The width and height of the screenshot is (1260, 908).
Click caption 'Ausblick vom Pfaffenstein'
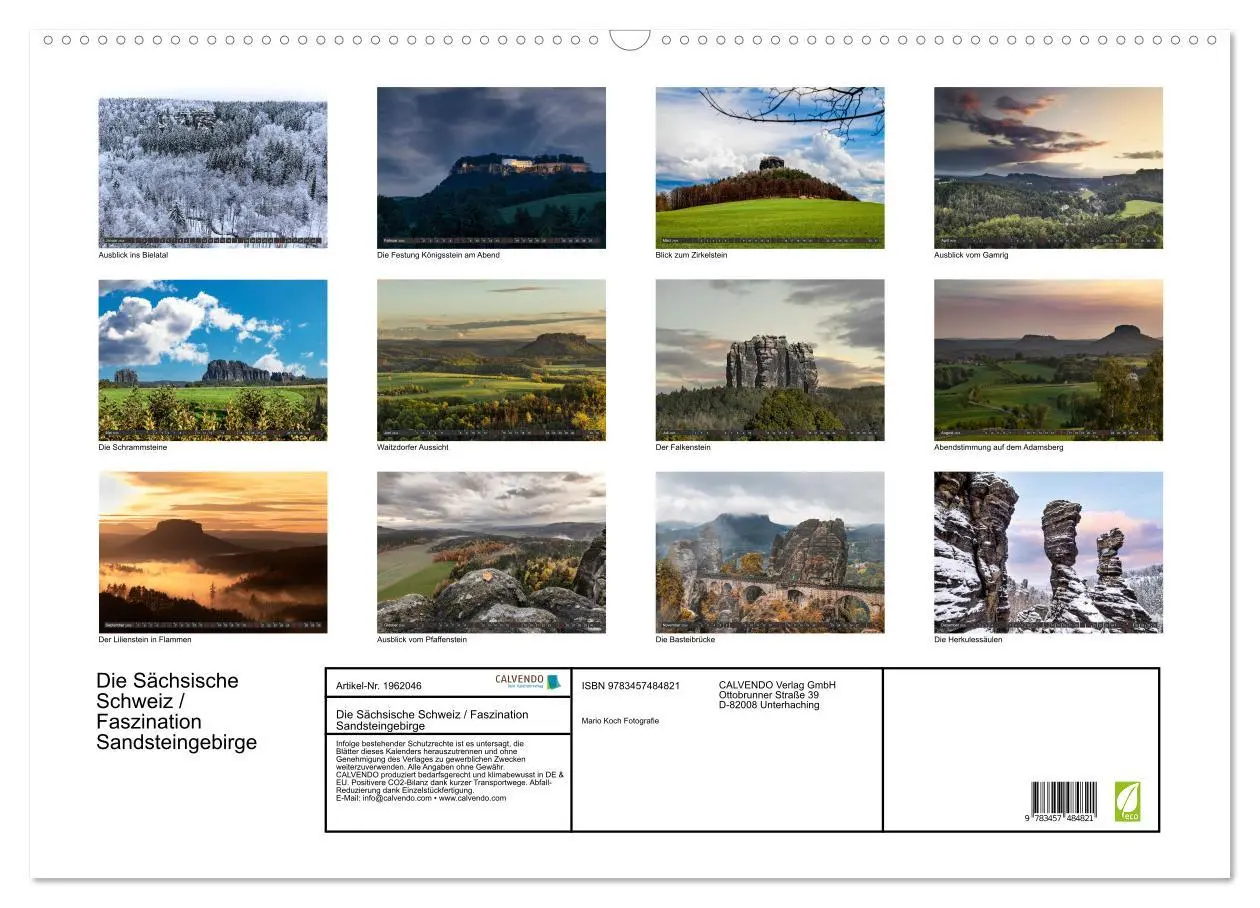(x=422, y=639)
